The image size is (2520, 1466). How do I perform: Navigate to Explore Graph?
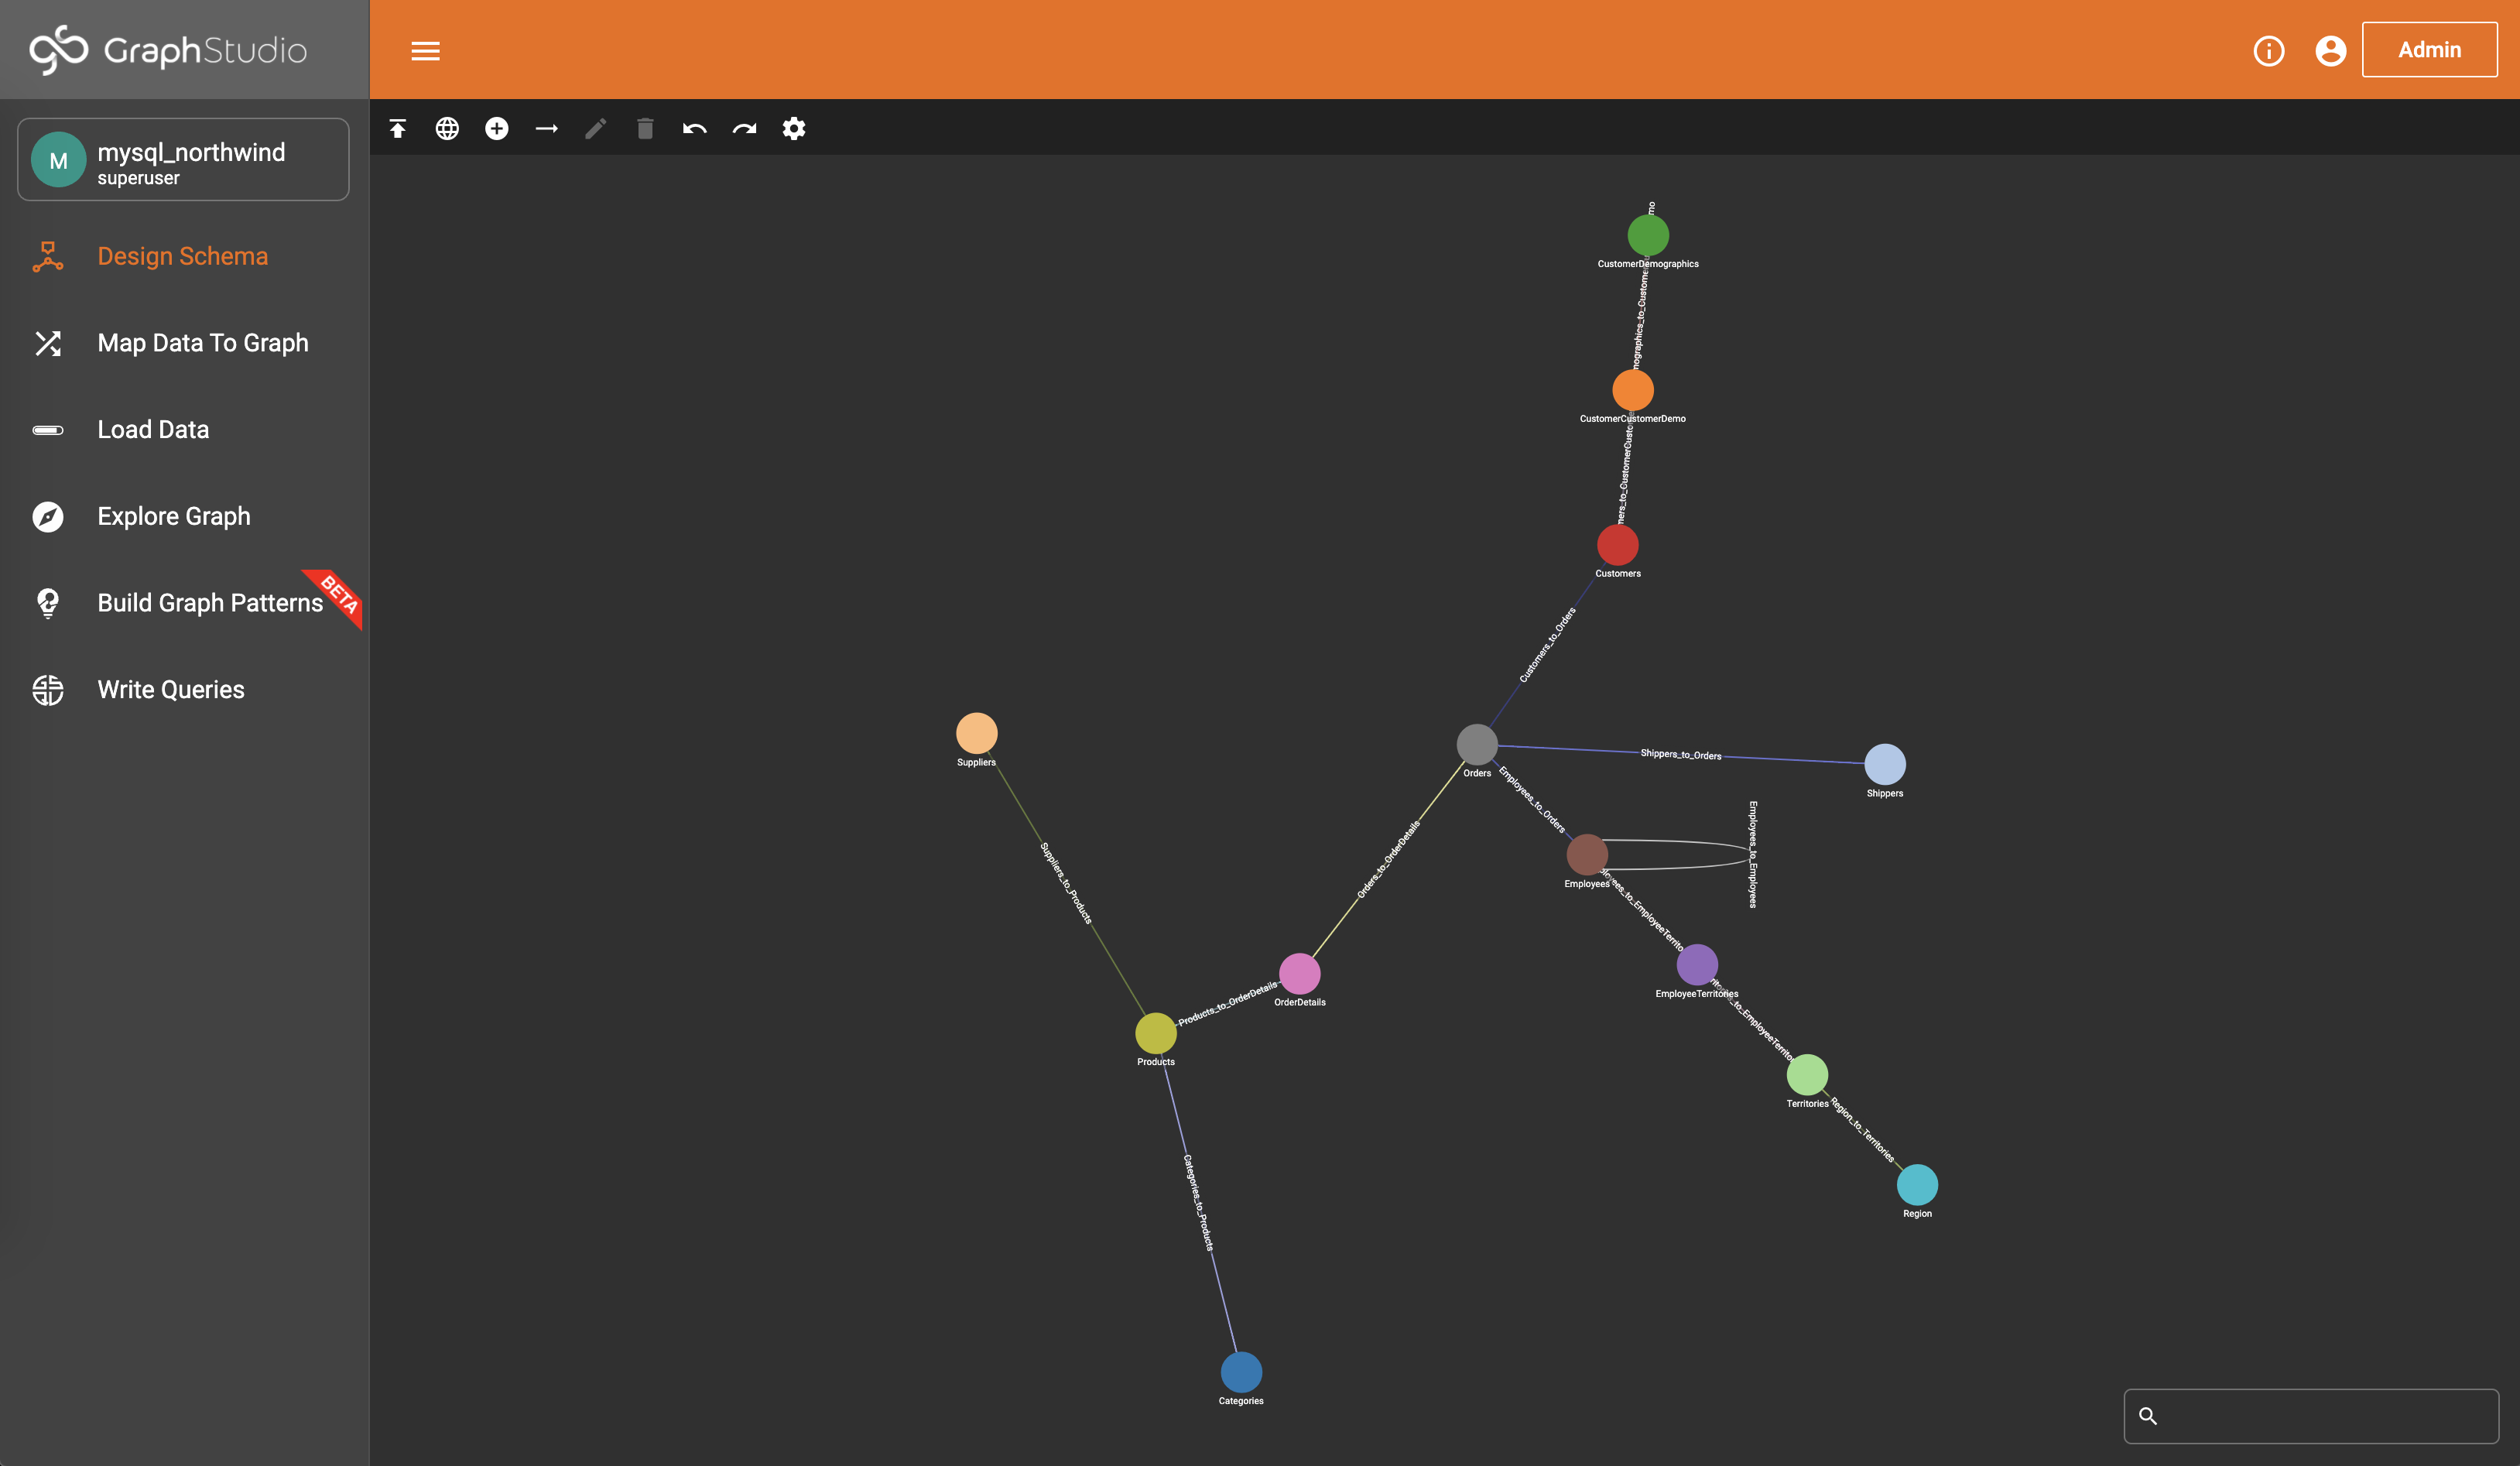pos(173,516)
